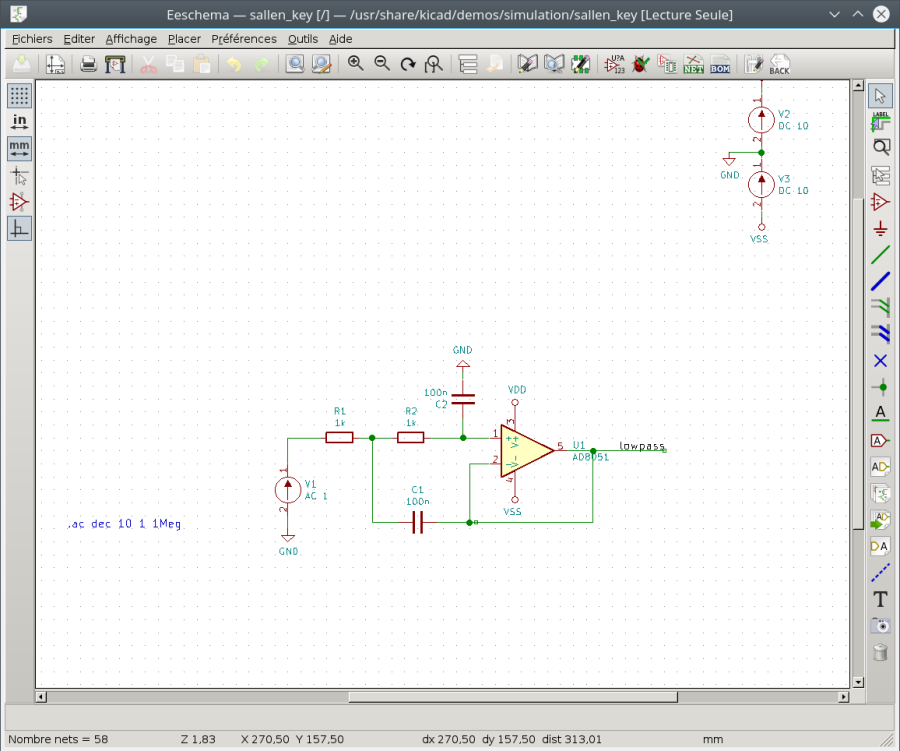The image size is (900, 751).
Task: Open the Préférences menu
Action: (x=244, y=38)
